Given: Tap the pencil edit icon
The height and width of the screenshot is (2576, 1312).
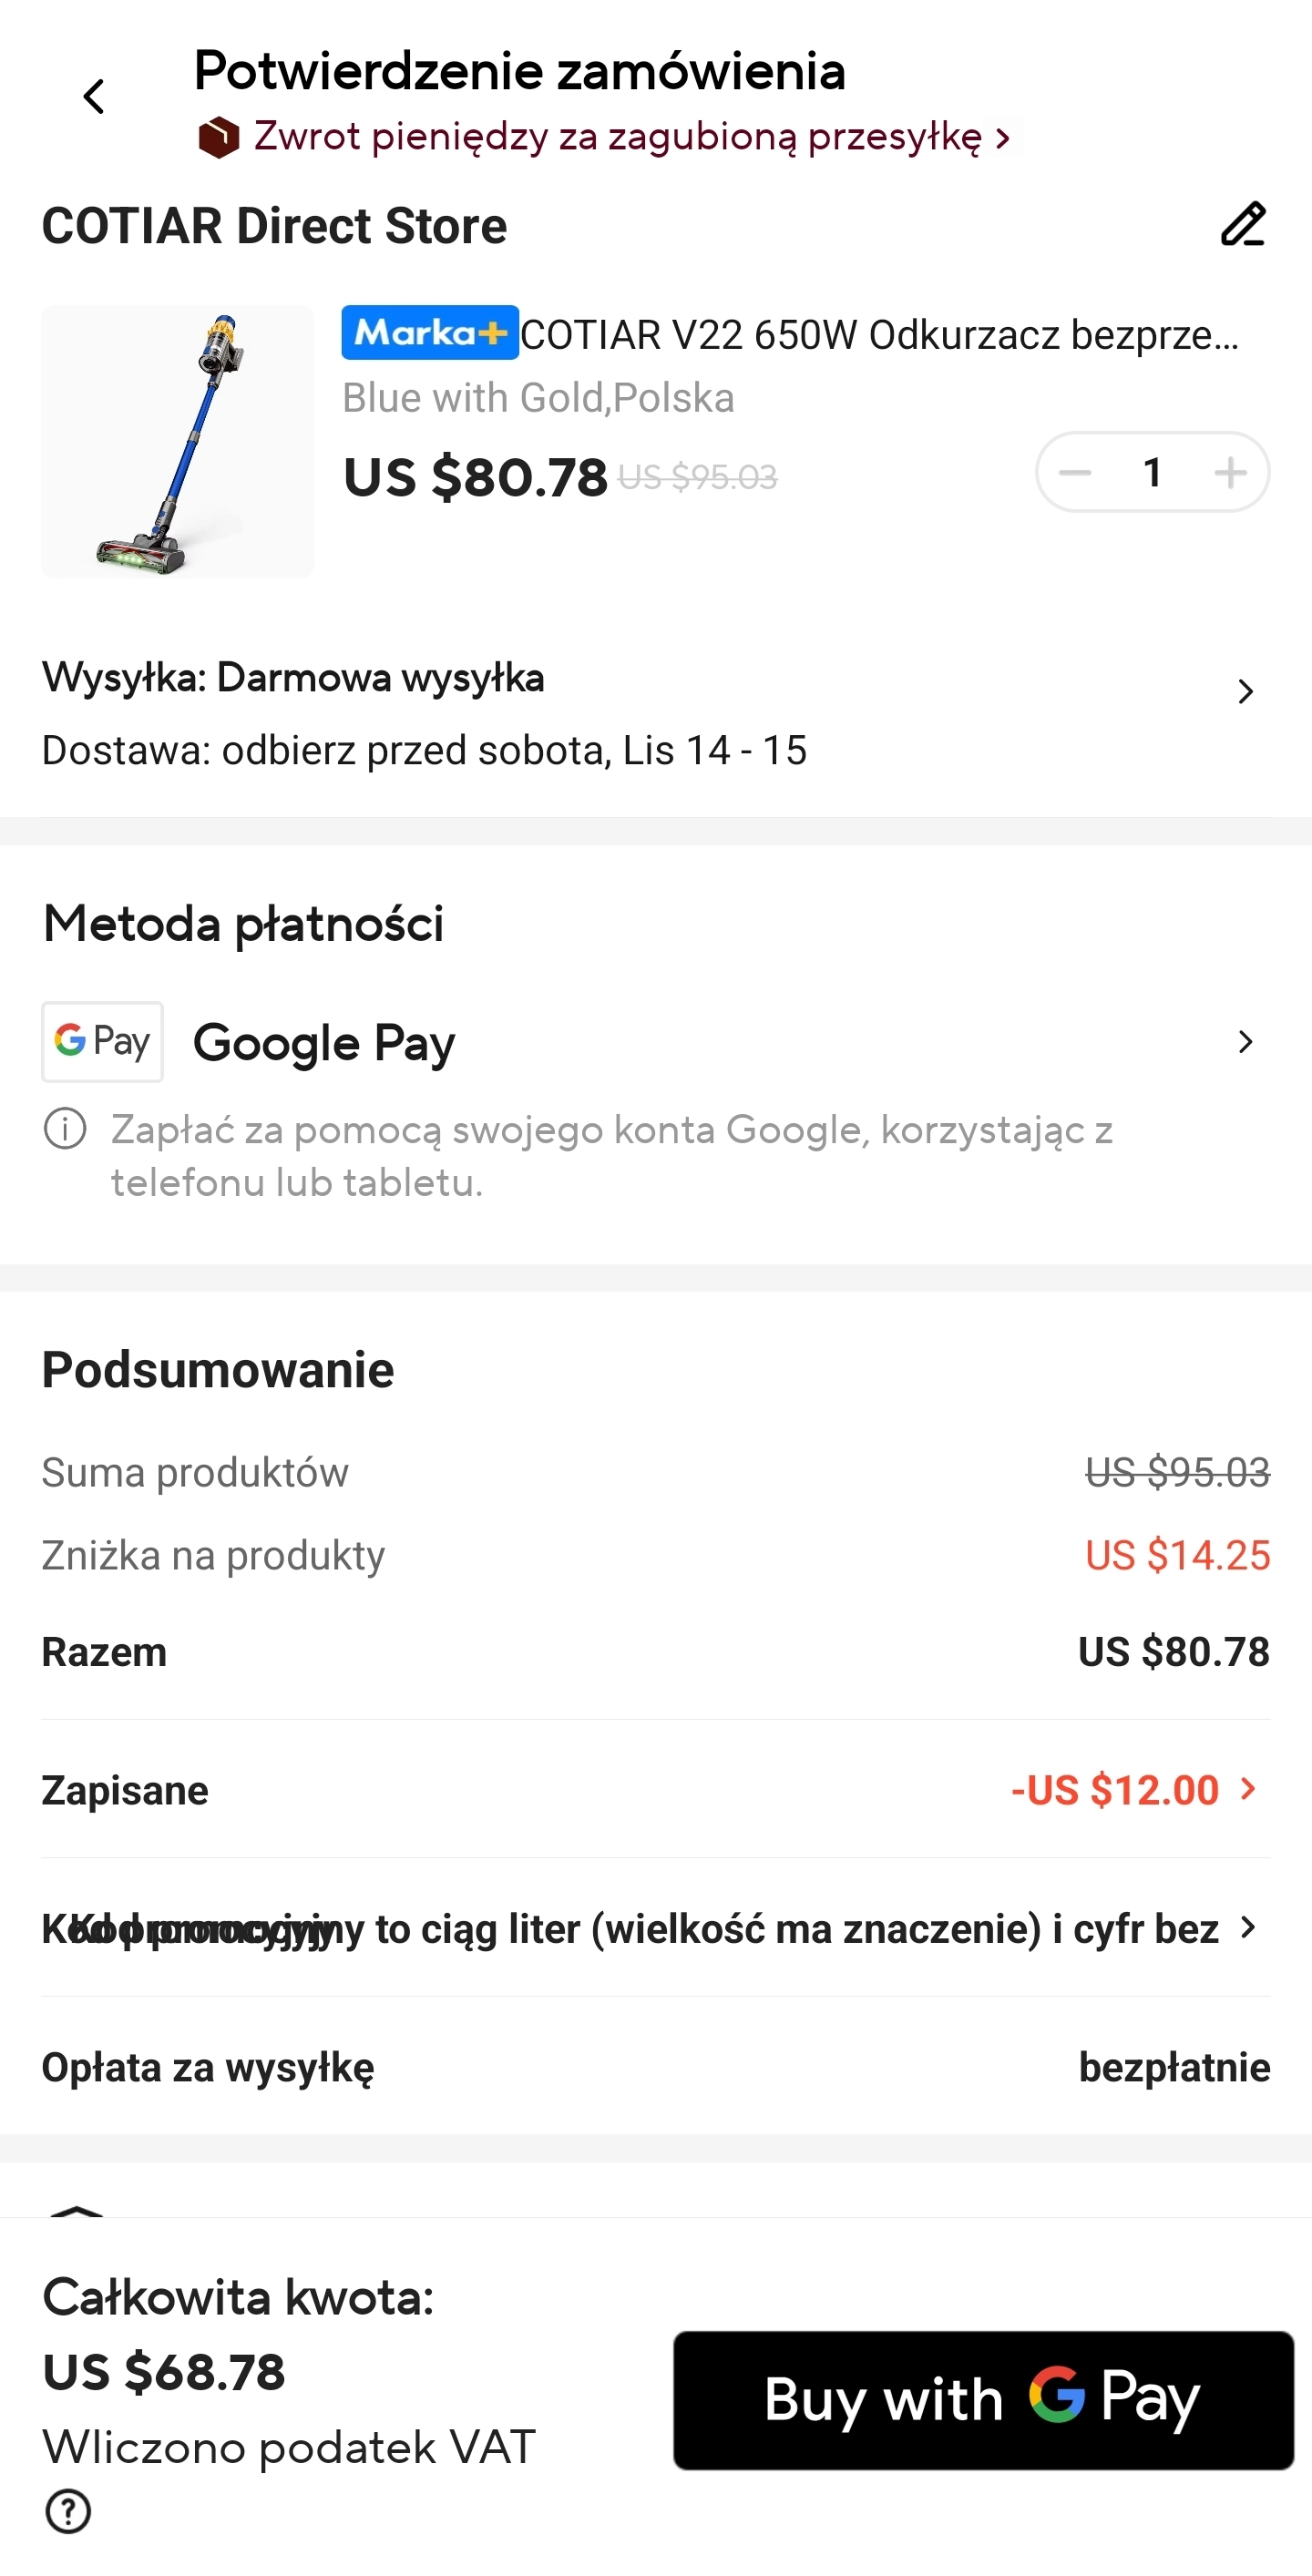Looking at the screenshot, I should pyautogui.click(x=1243, y=224).
